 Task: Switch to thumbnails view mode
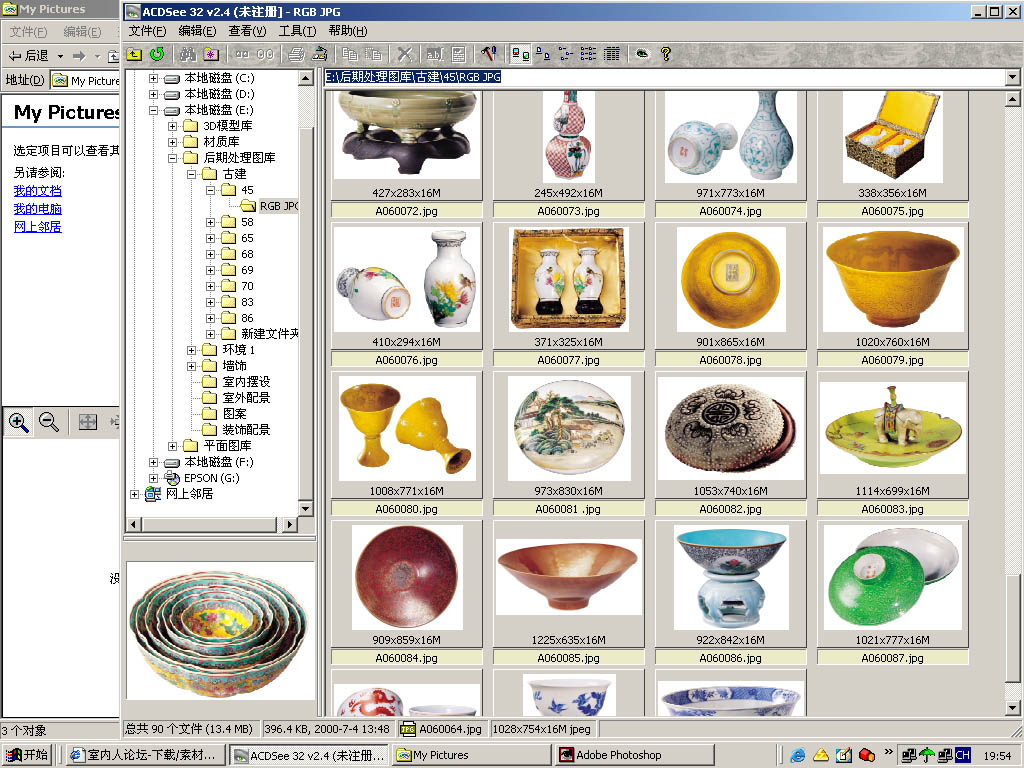(520, 54)
